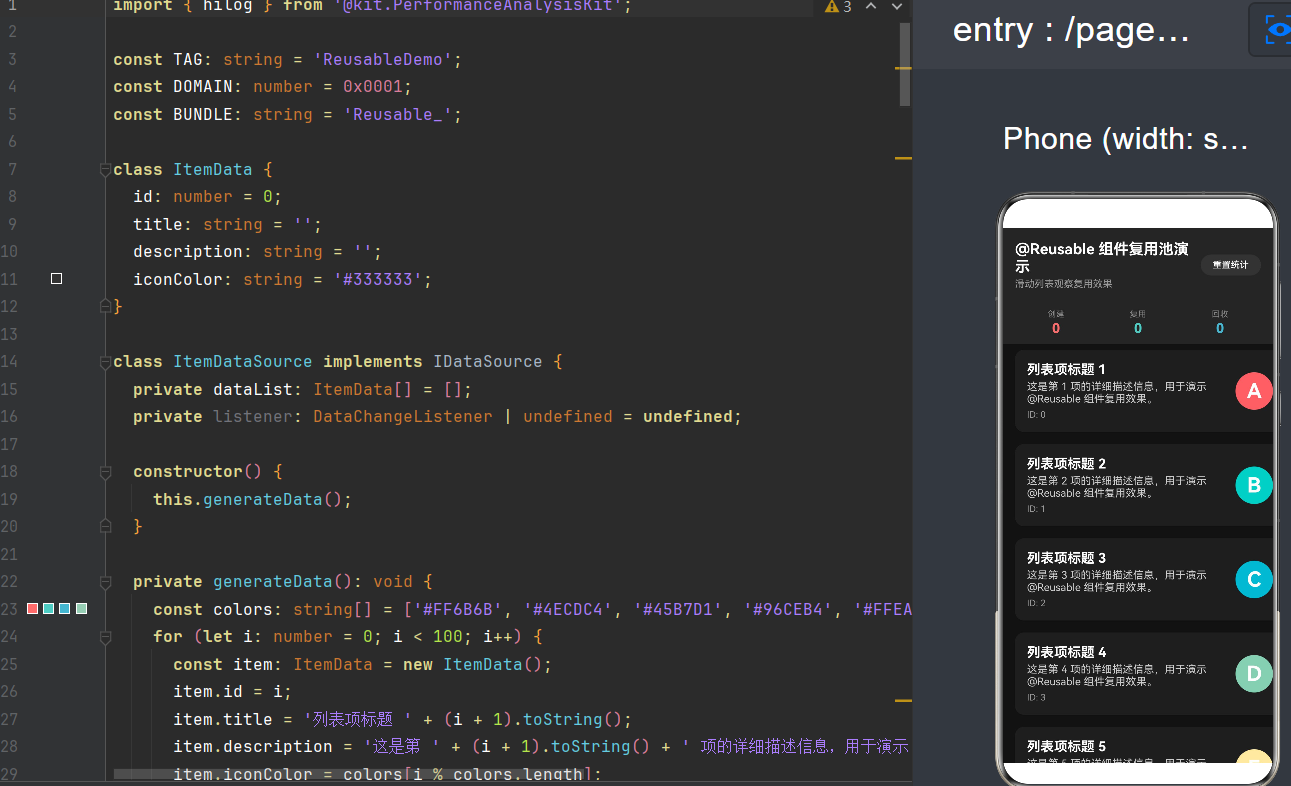Click 'ID: 2' text in third card
Viewport: 1291px width, 786px height.
coord(1036,603)
